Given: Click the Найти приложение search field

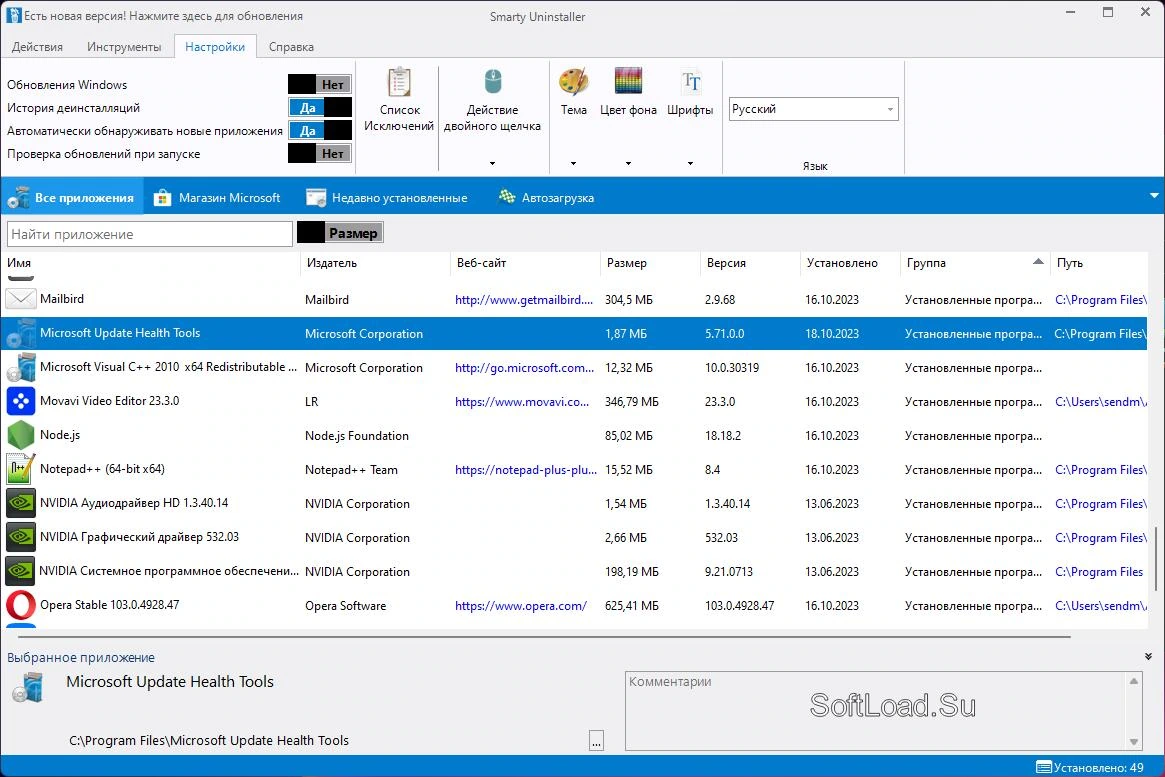Looking at the screenshot, I should click(x=149, y=234).
